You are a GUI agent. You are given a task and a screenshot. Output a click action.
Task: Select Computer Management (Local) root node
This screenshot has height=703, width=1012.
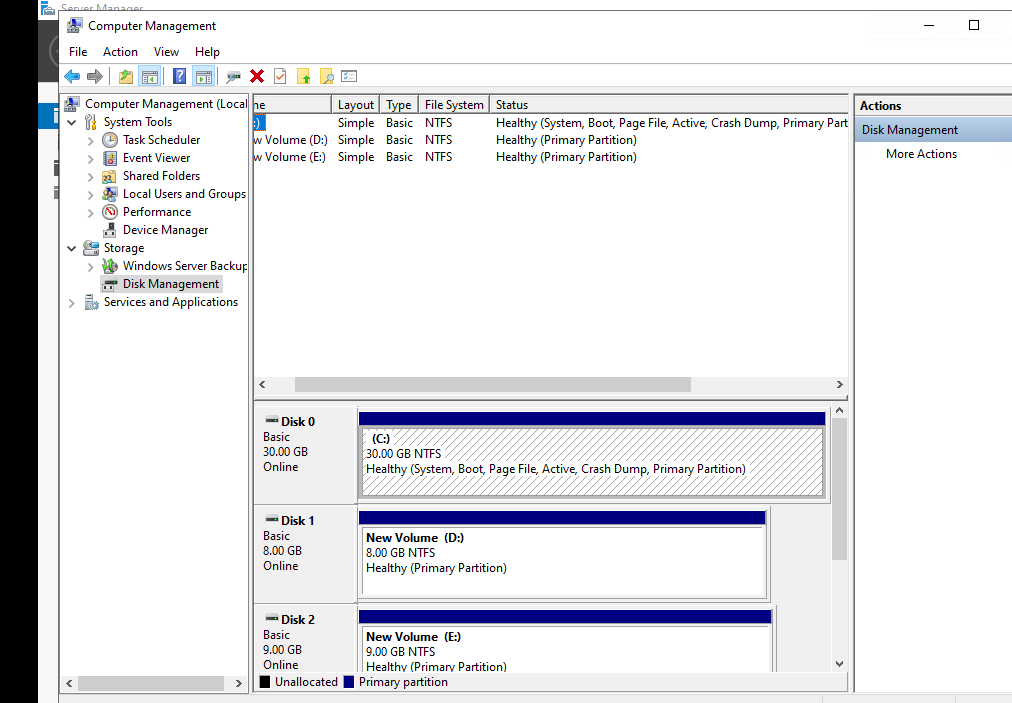166,104
